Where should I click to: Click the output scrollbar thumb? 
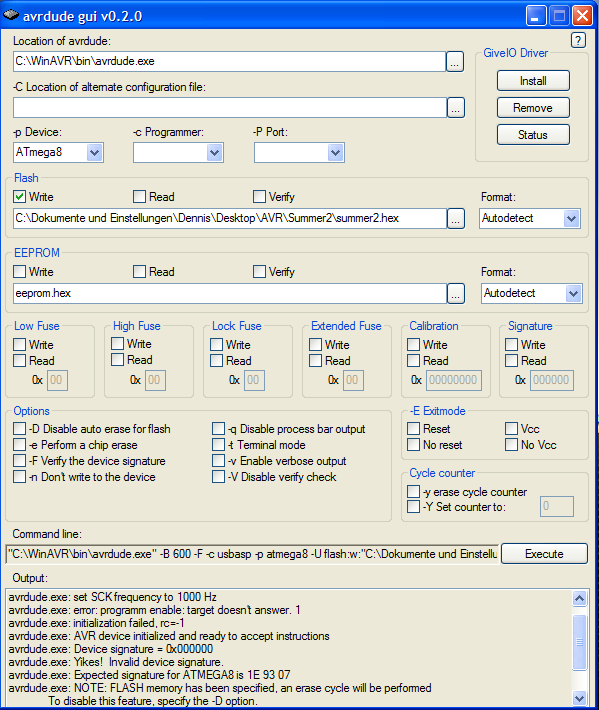point(580,642)
